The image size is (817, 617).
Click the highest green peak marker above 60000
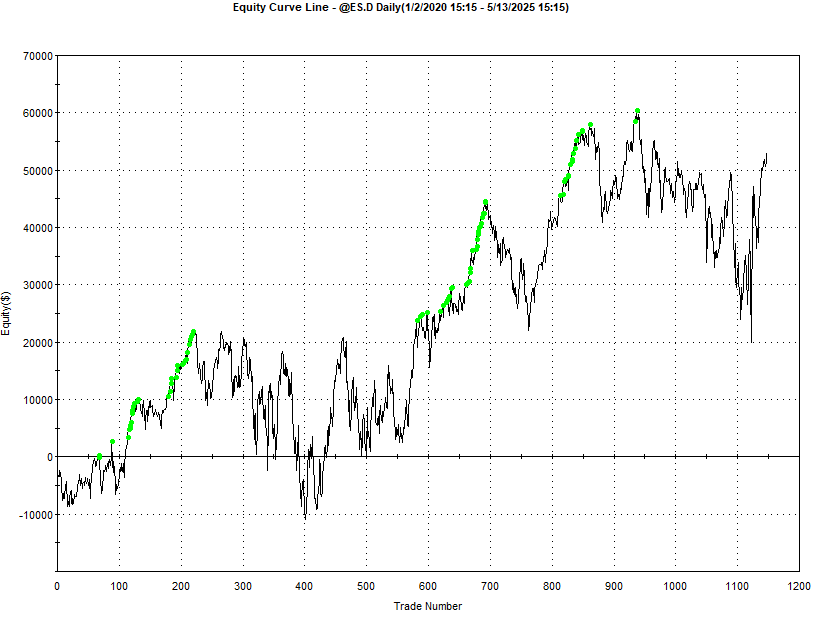[x=637, y=111]
